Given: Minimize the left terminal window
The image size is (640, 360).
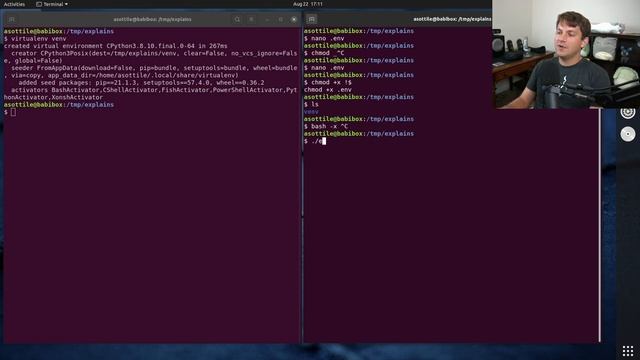Looking at the screenshot, I should (267, 19).
